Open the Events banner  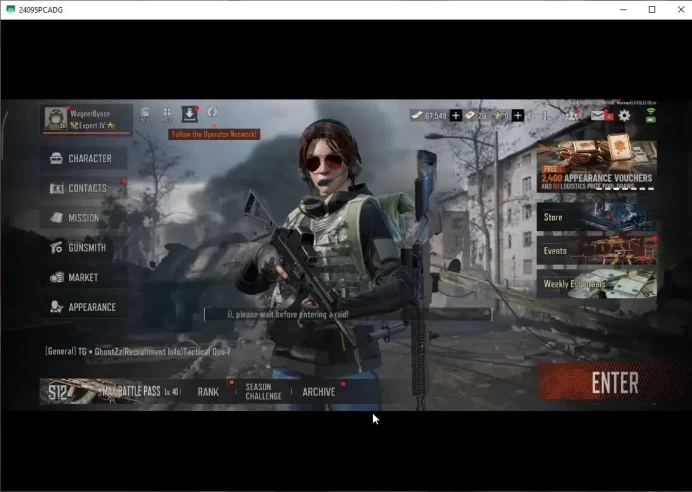point(597,250)
